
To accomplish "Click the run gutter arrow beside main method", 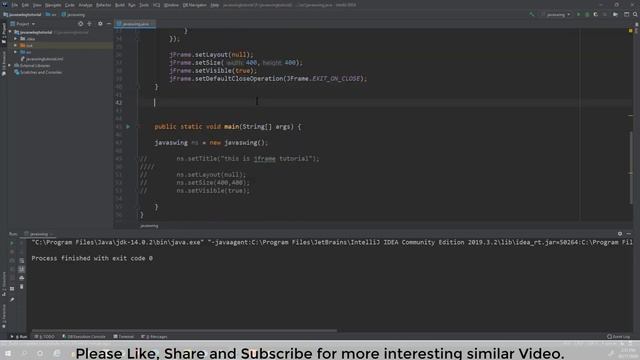I will 128,127.
